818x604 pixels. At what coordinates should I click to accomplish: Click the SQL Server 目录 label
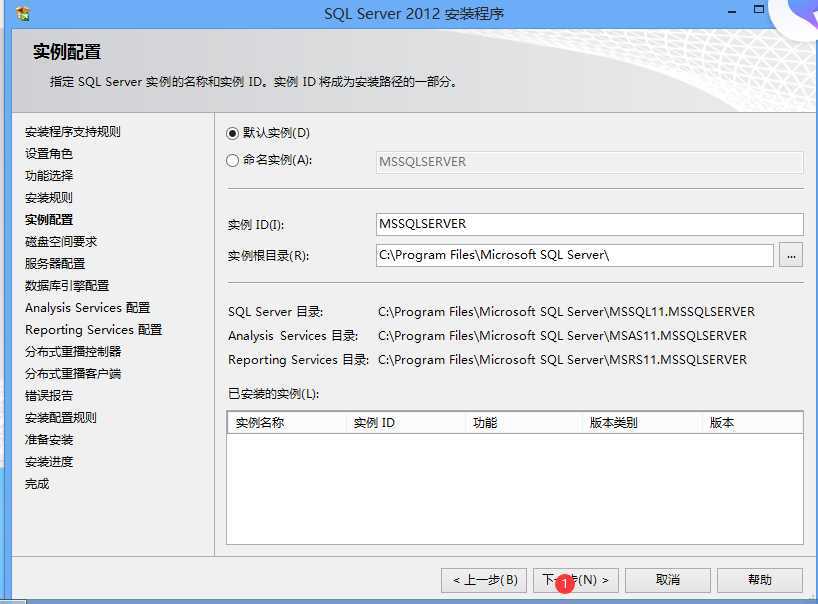pyautogui.click(x=275, y=312)
